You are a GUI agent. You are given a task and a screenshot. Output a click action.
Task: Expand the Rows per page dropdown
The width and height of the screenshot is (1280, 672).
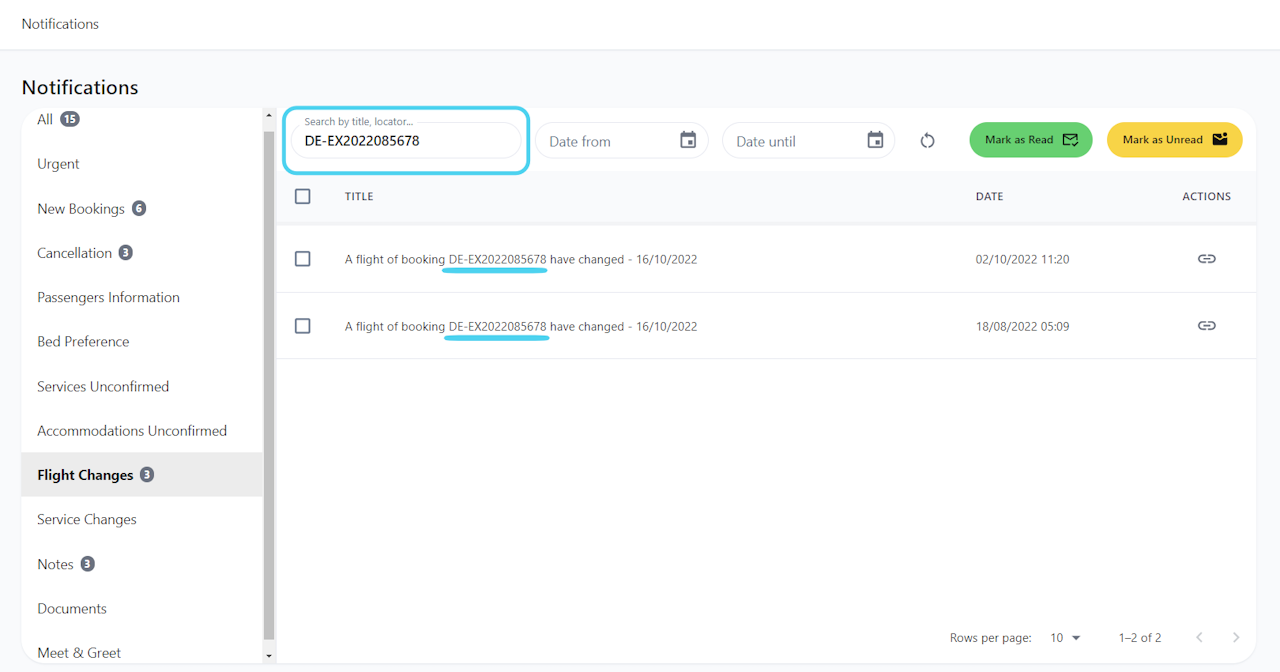tap(1066, 637)
